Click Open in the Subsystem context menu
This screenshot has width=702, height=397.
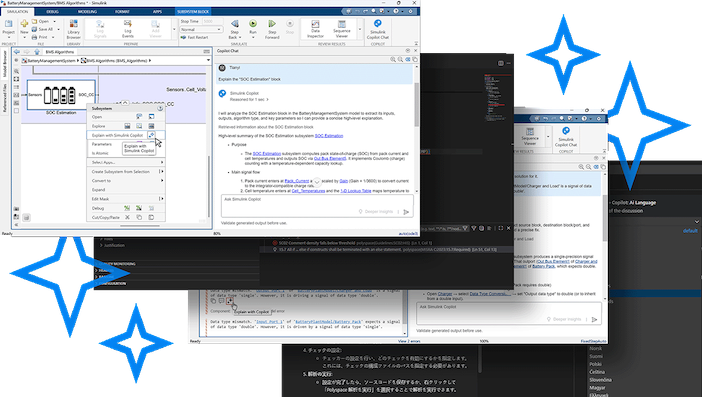97,117
